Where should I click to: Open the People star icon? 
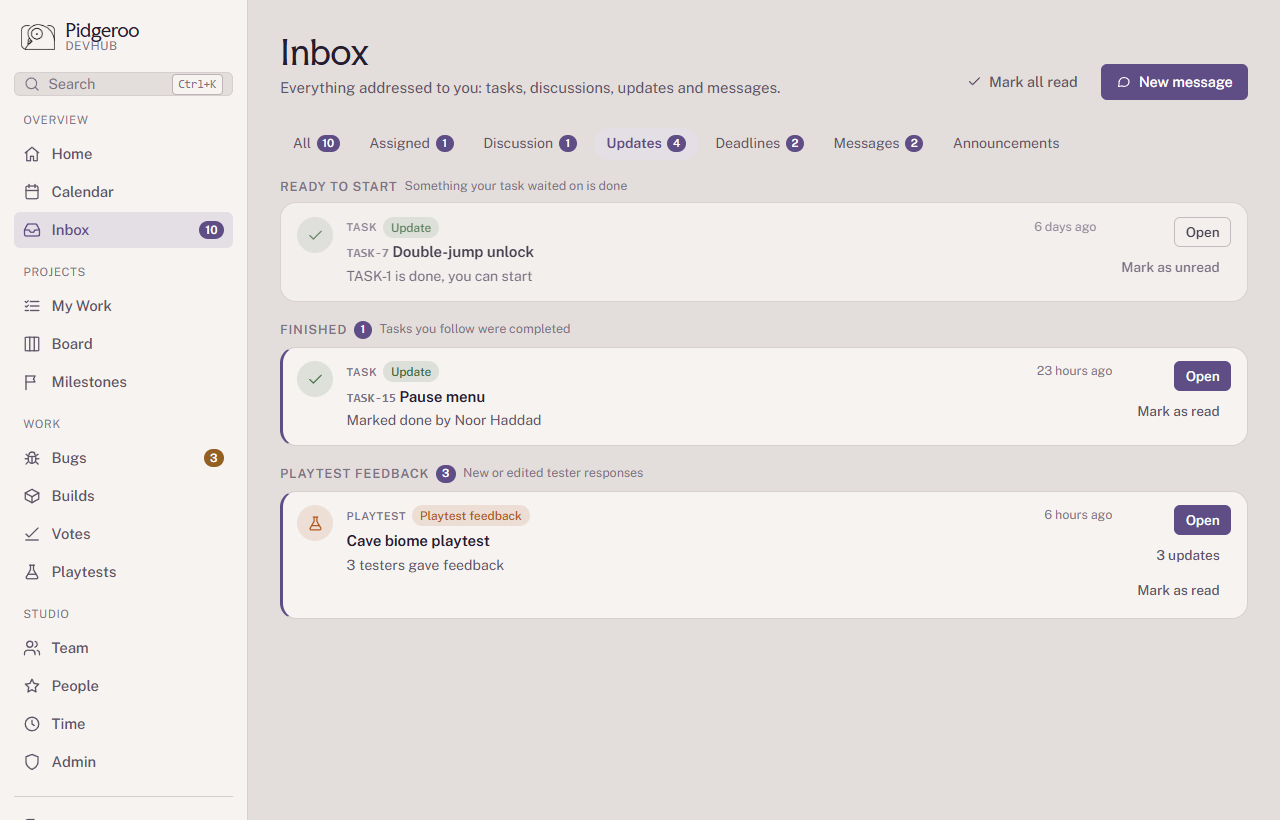pyautogui.click(x=33, y=686)
